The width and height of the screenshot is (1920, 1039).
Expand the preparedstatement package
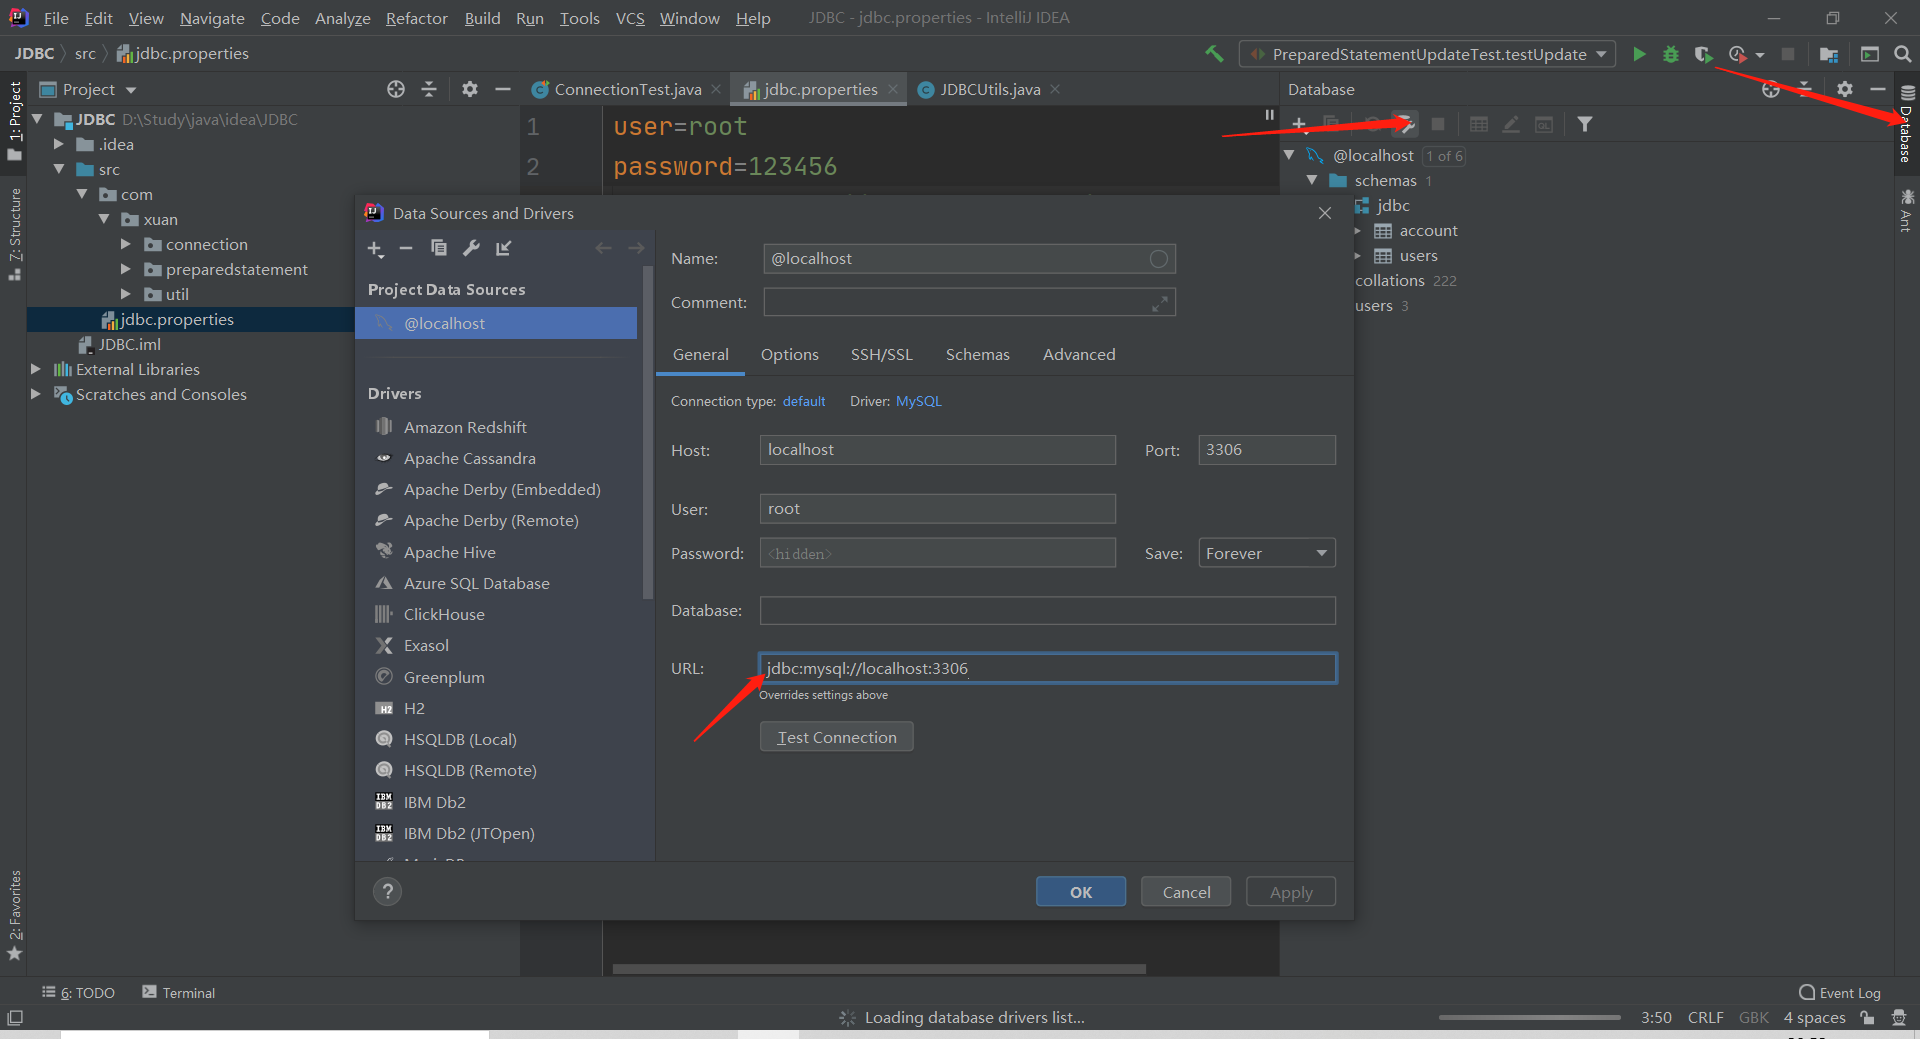126,269
